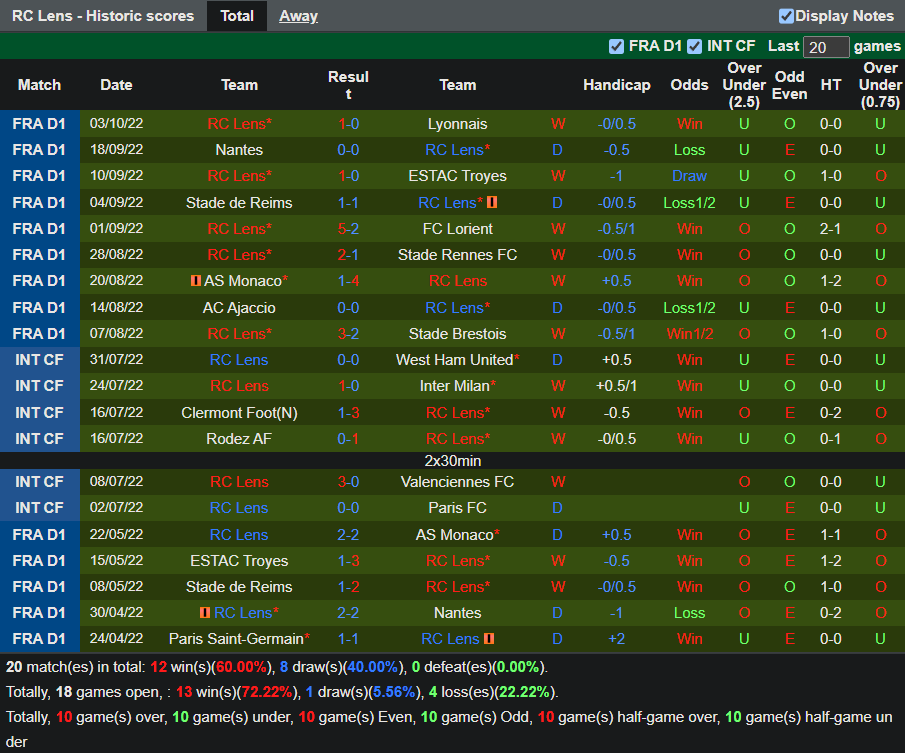Open ESTAC Troyes link in 10/09/22 row
Image resolution: width=905 pixels, height=753 pixels.
[457, 176]
